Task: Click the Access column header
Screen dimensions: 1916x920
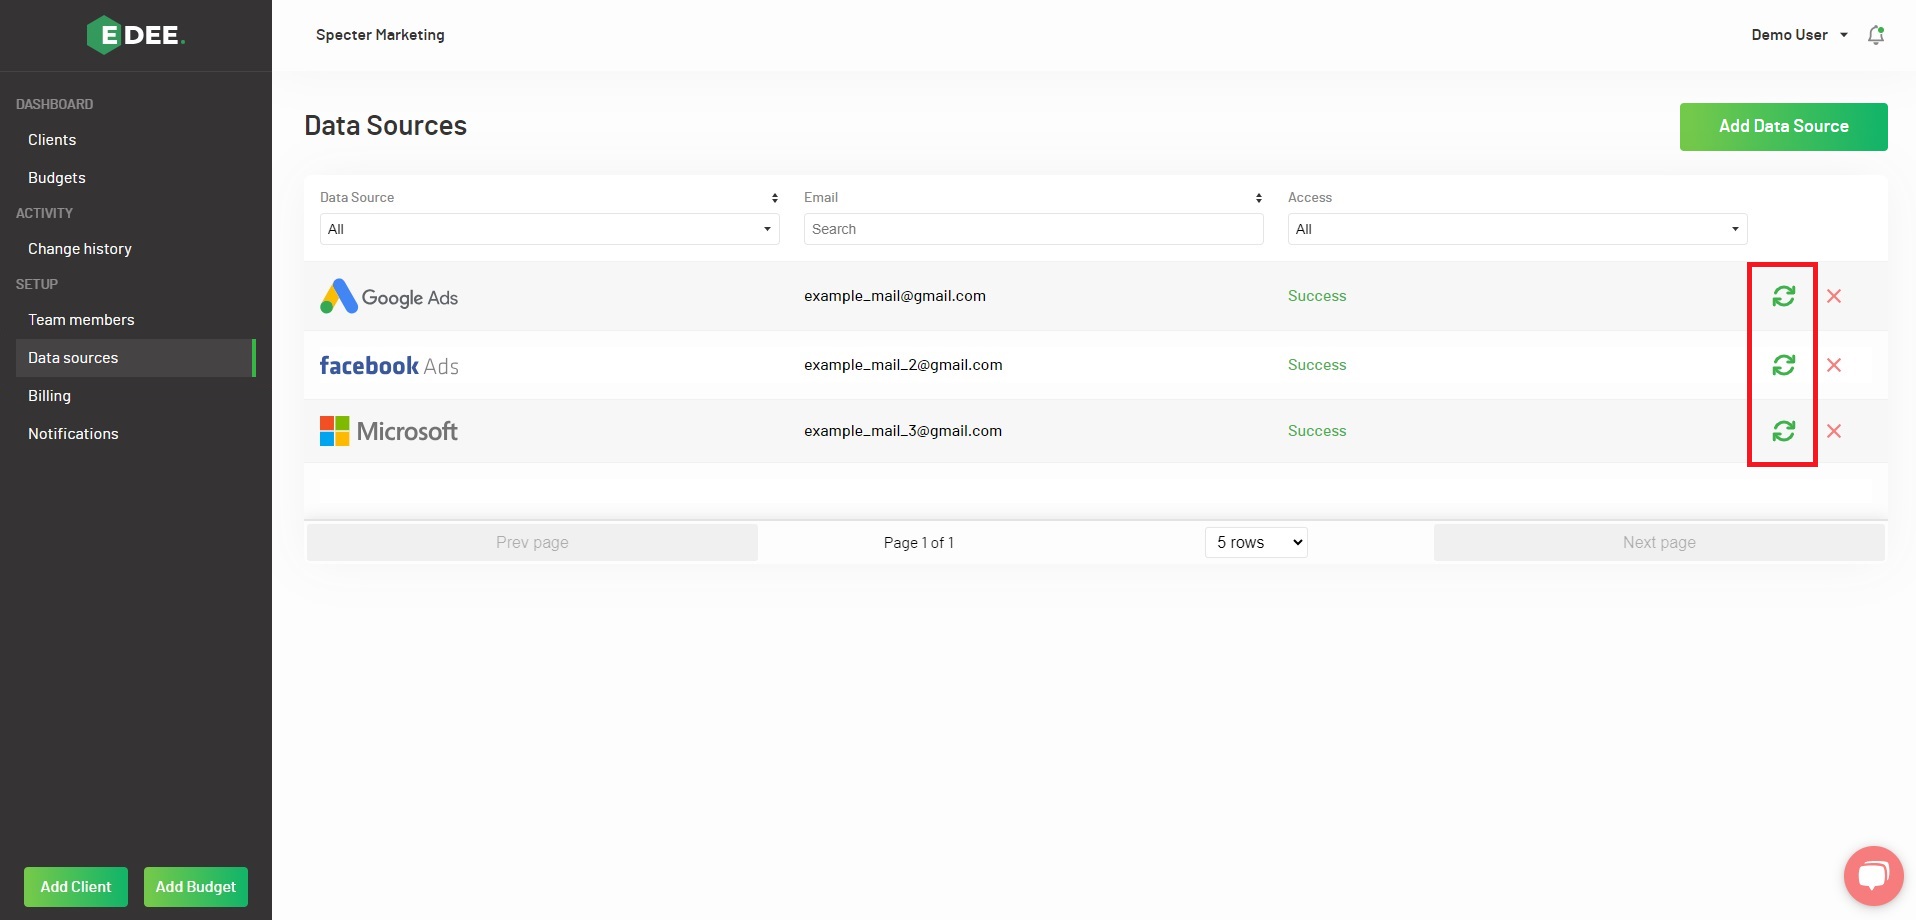Action: (1310, 198)
